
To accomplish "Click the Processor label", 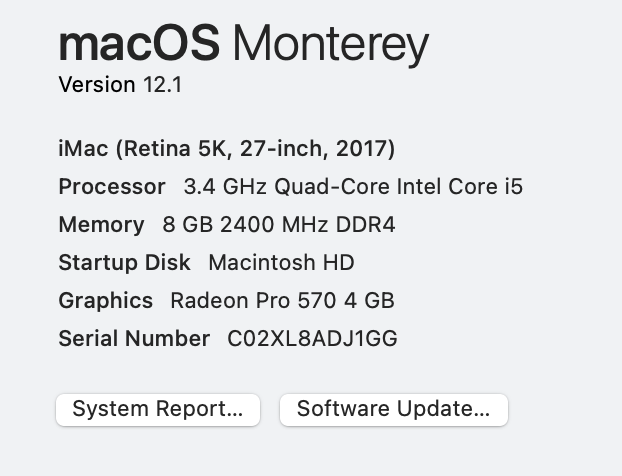I will click(112, 187).
